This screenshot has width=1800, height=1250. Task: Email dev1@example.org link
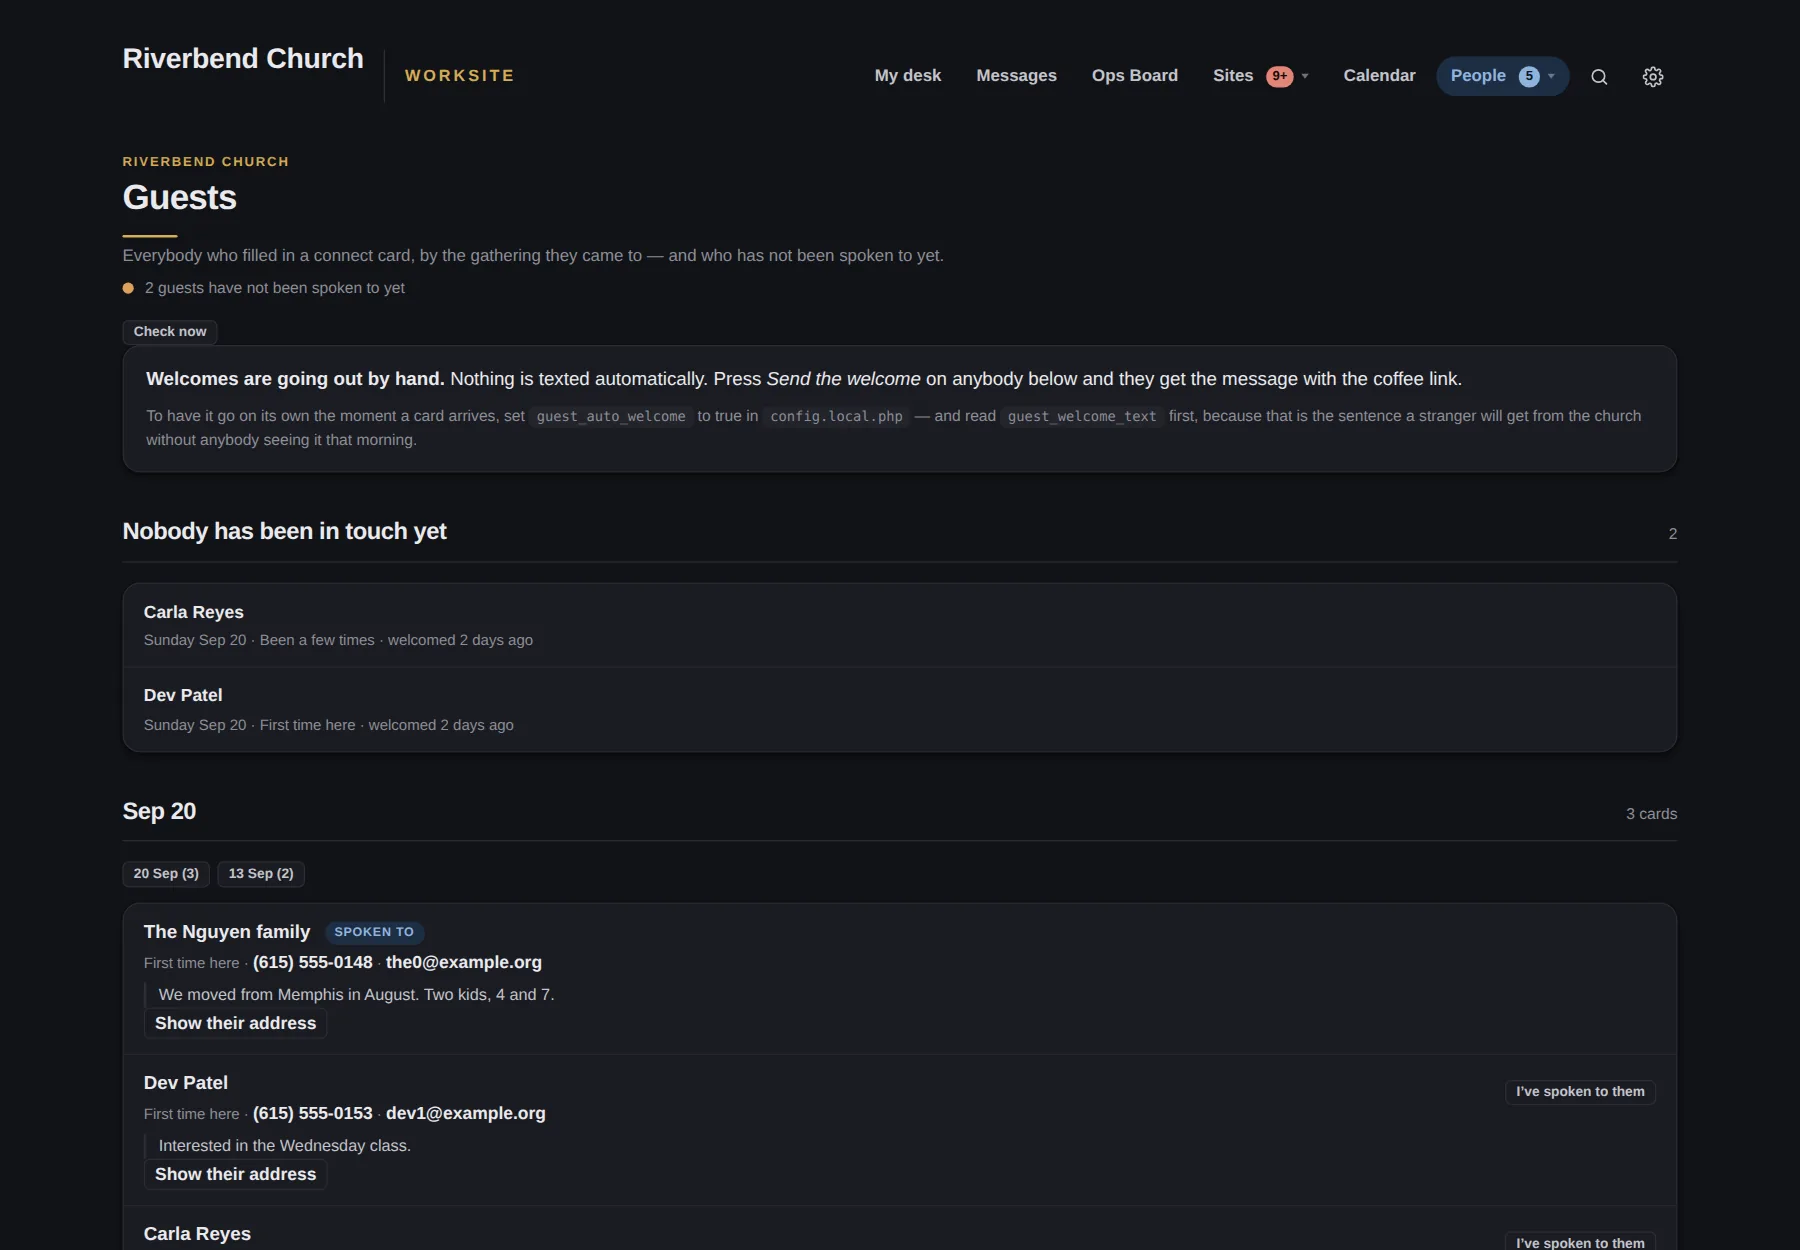coord(466,1113)
